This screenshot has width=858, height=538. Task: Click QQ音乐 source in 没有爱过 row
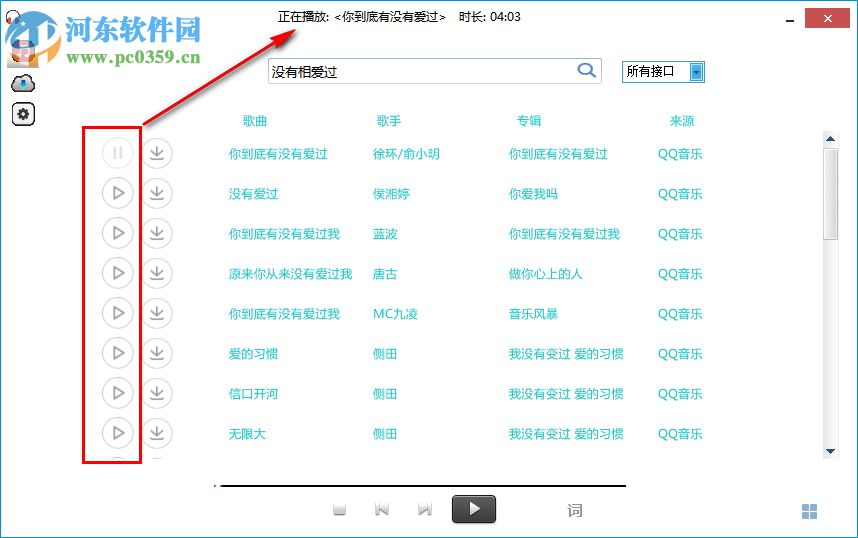click(680, 194)
